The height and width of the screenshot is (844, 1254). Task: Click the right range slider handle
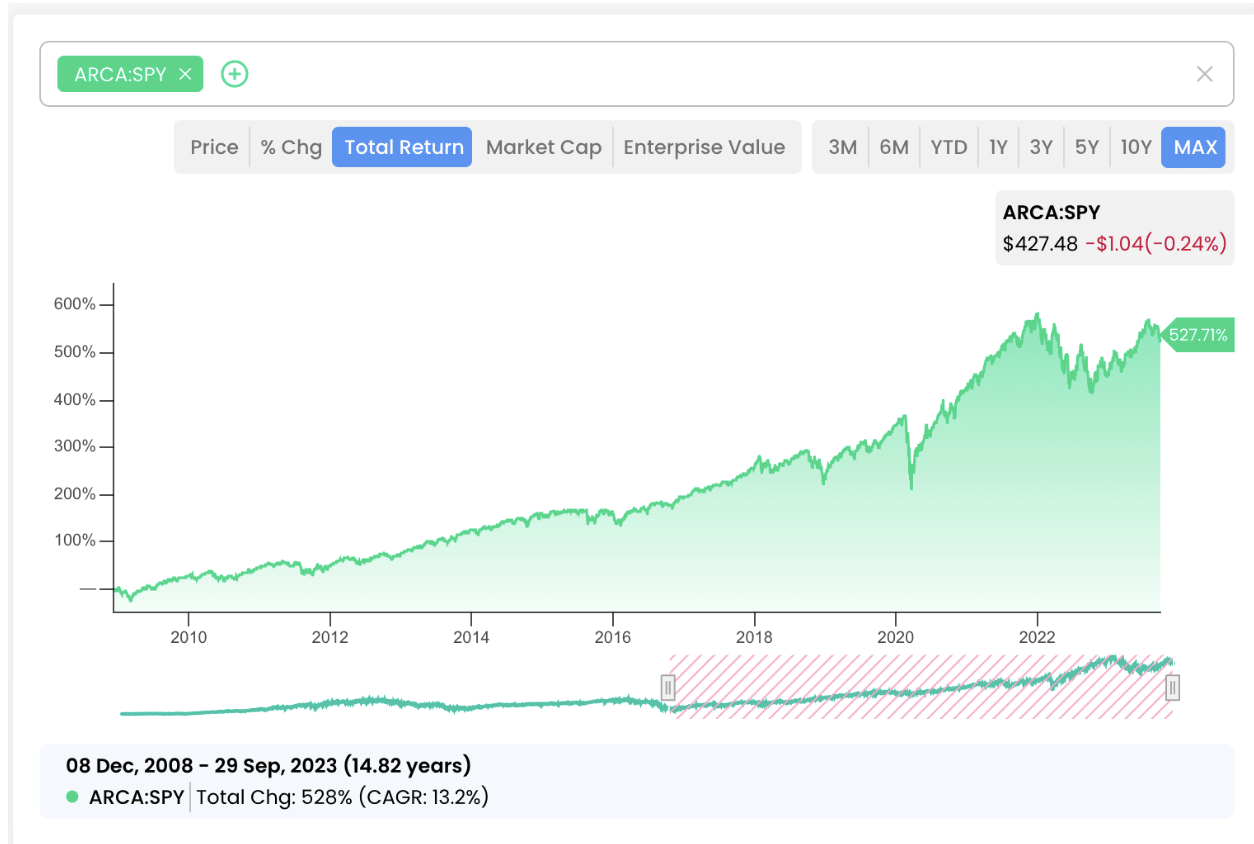1173,687
